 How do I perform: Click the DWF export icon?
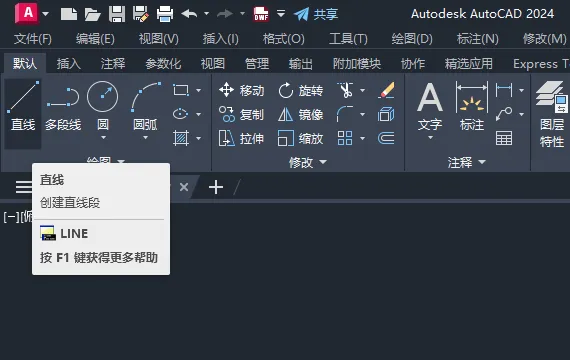click(261, 14)
